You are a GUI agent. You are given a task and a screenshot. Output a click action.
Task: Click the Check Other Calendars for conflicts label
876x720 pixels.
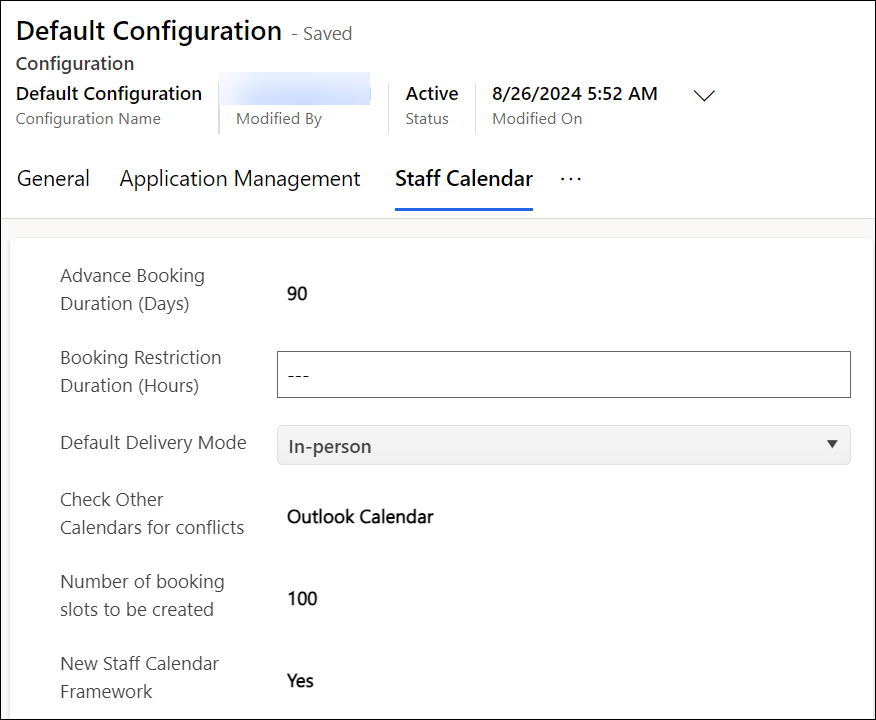[152, 514]
